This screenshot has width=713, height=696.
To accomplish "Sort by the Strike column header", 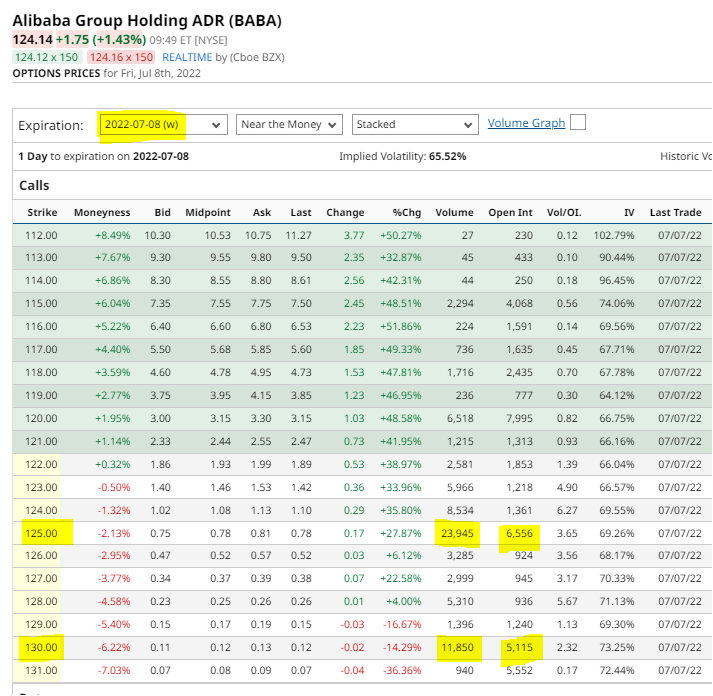I will 42,212.
